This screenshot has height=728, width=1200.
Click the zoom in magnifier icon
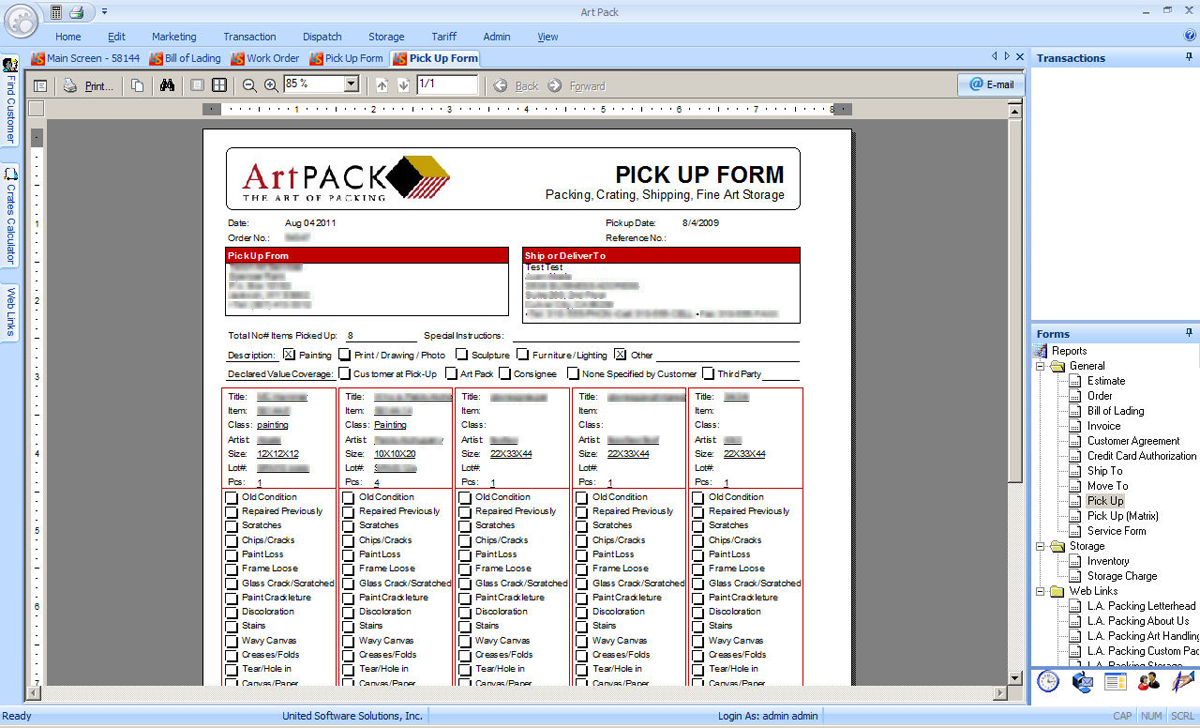point(271,86)
